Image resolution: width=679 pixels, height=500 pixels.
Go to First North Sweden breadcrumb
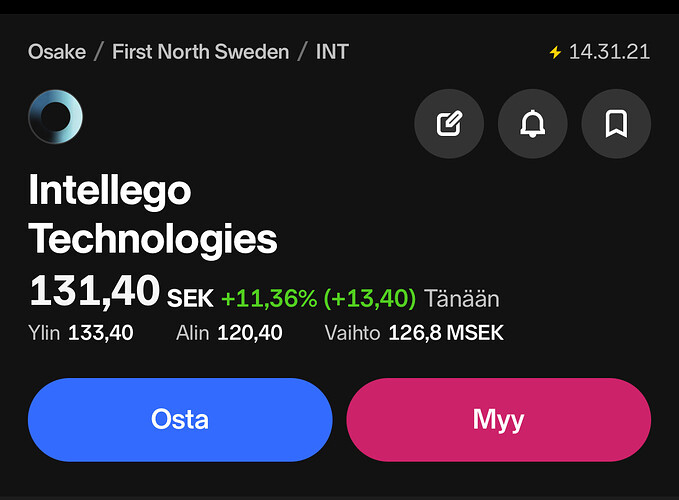click(200, 51)
